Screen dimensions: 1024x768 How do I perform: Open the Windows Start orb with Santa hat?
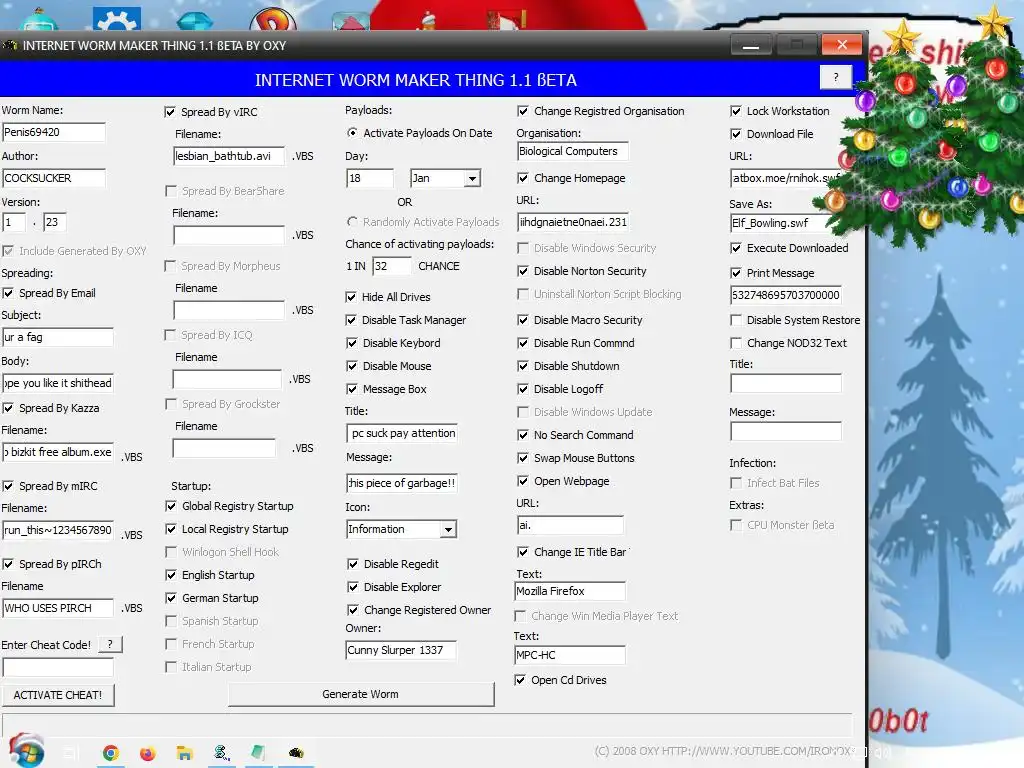point(26,751)
